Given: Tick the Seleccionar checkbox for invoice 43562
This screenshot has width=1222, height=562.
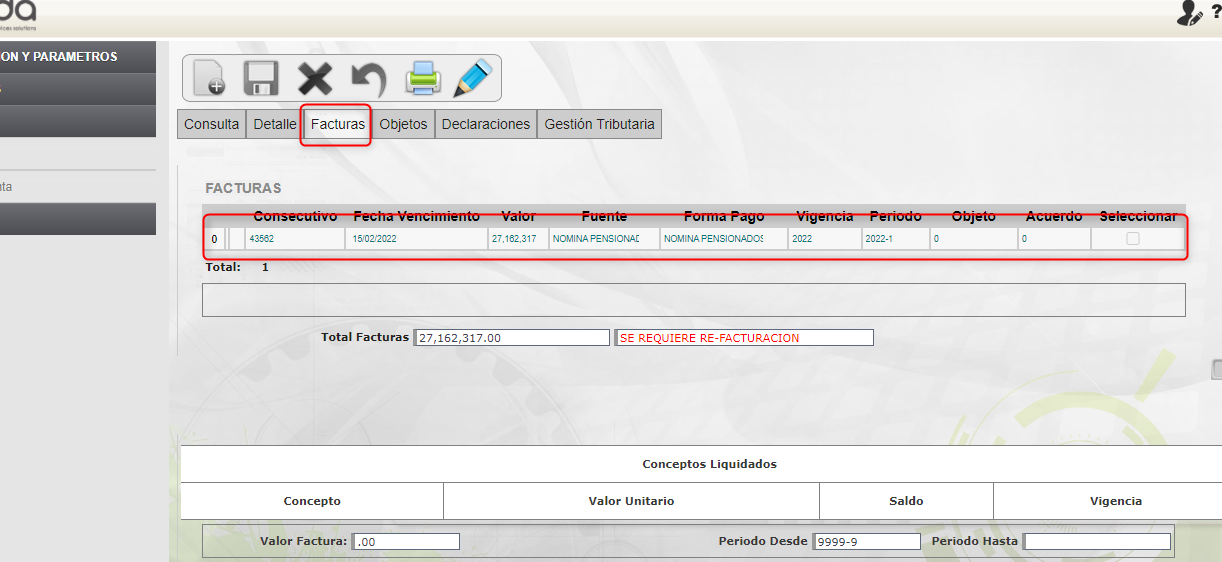Looking at the screenshot, I should (1132, 239).
